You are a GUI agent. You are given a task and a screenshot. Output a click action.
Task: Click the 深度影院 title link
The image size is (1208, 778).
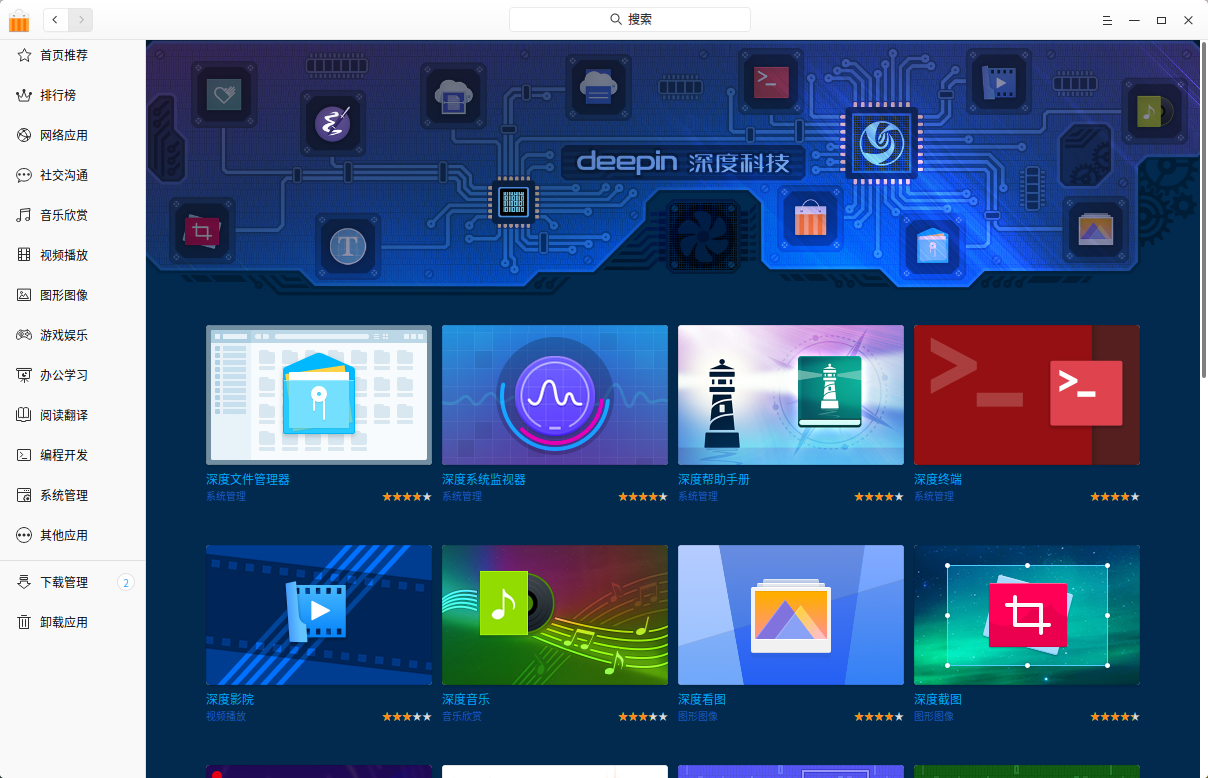pos(230,699)
